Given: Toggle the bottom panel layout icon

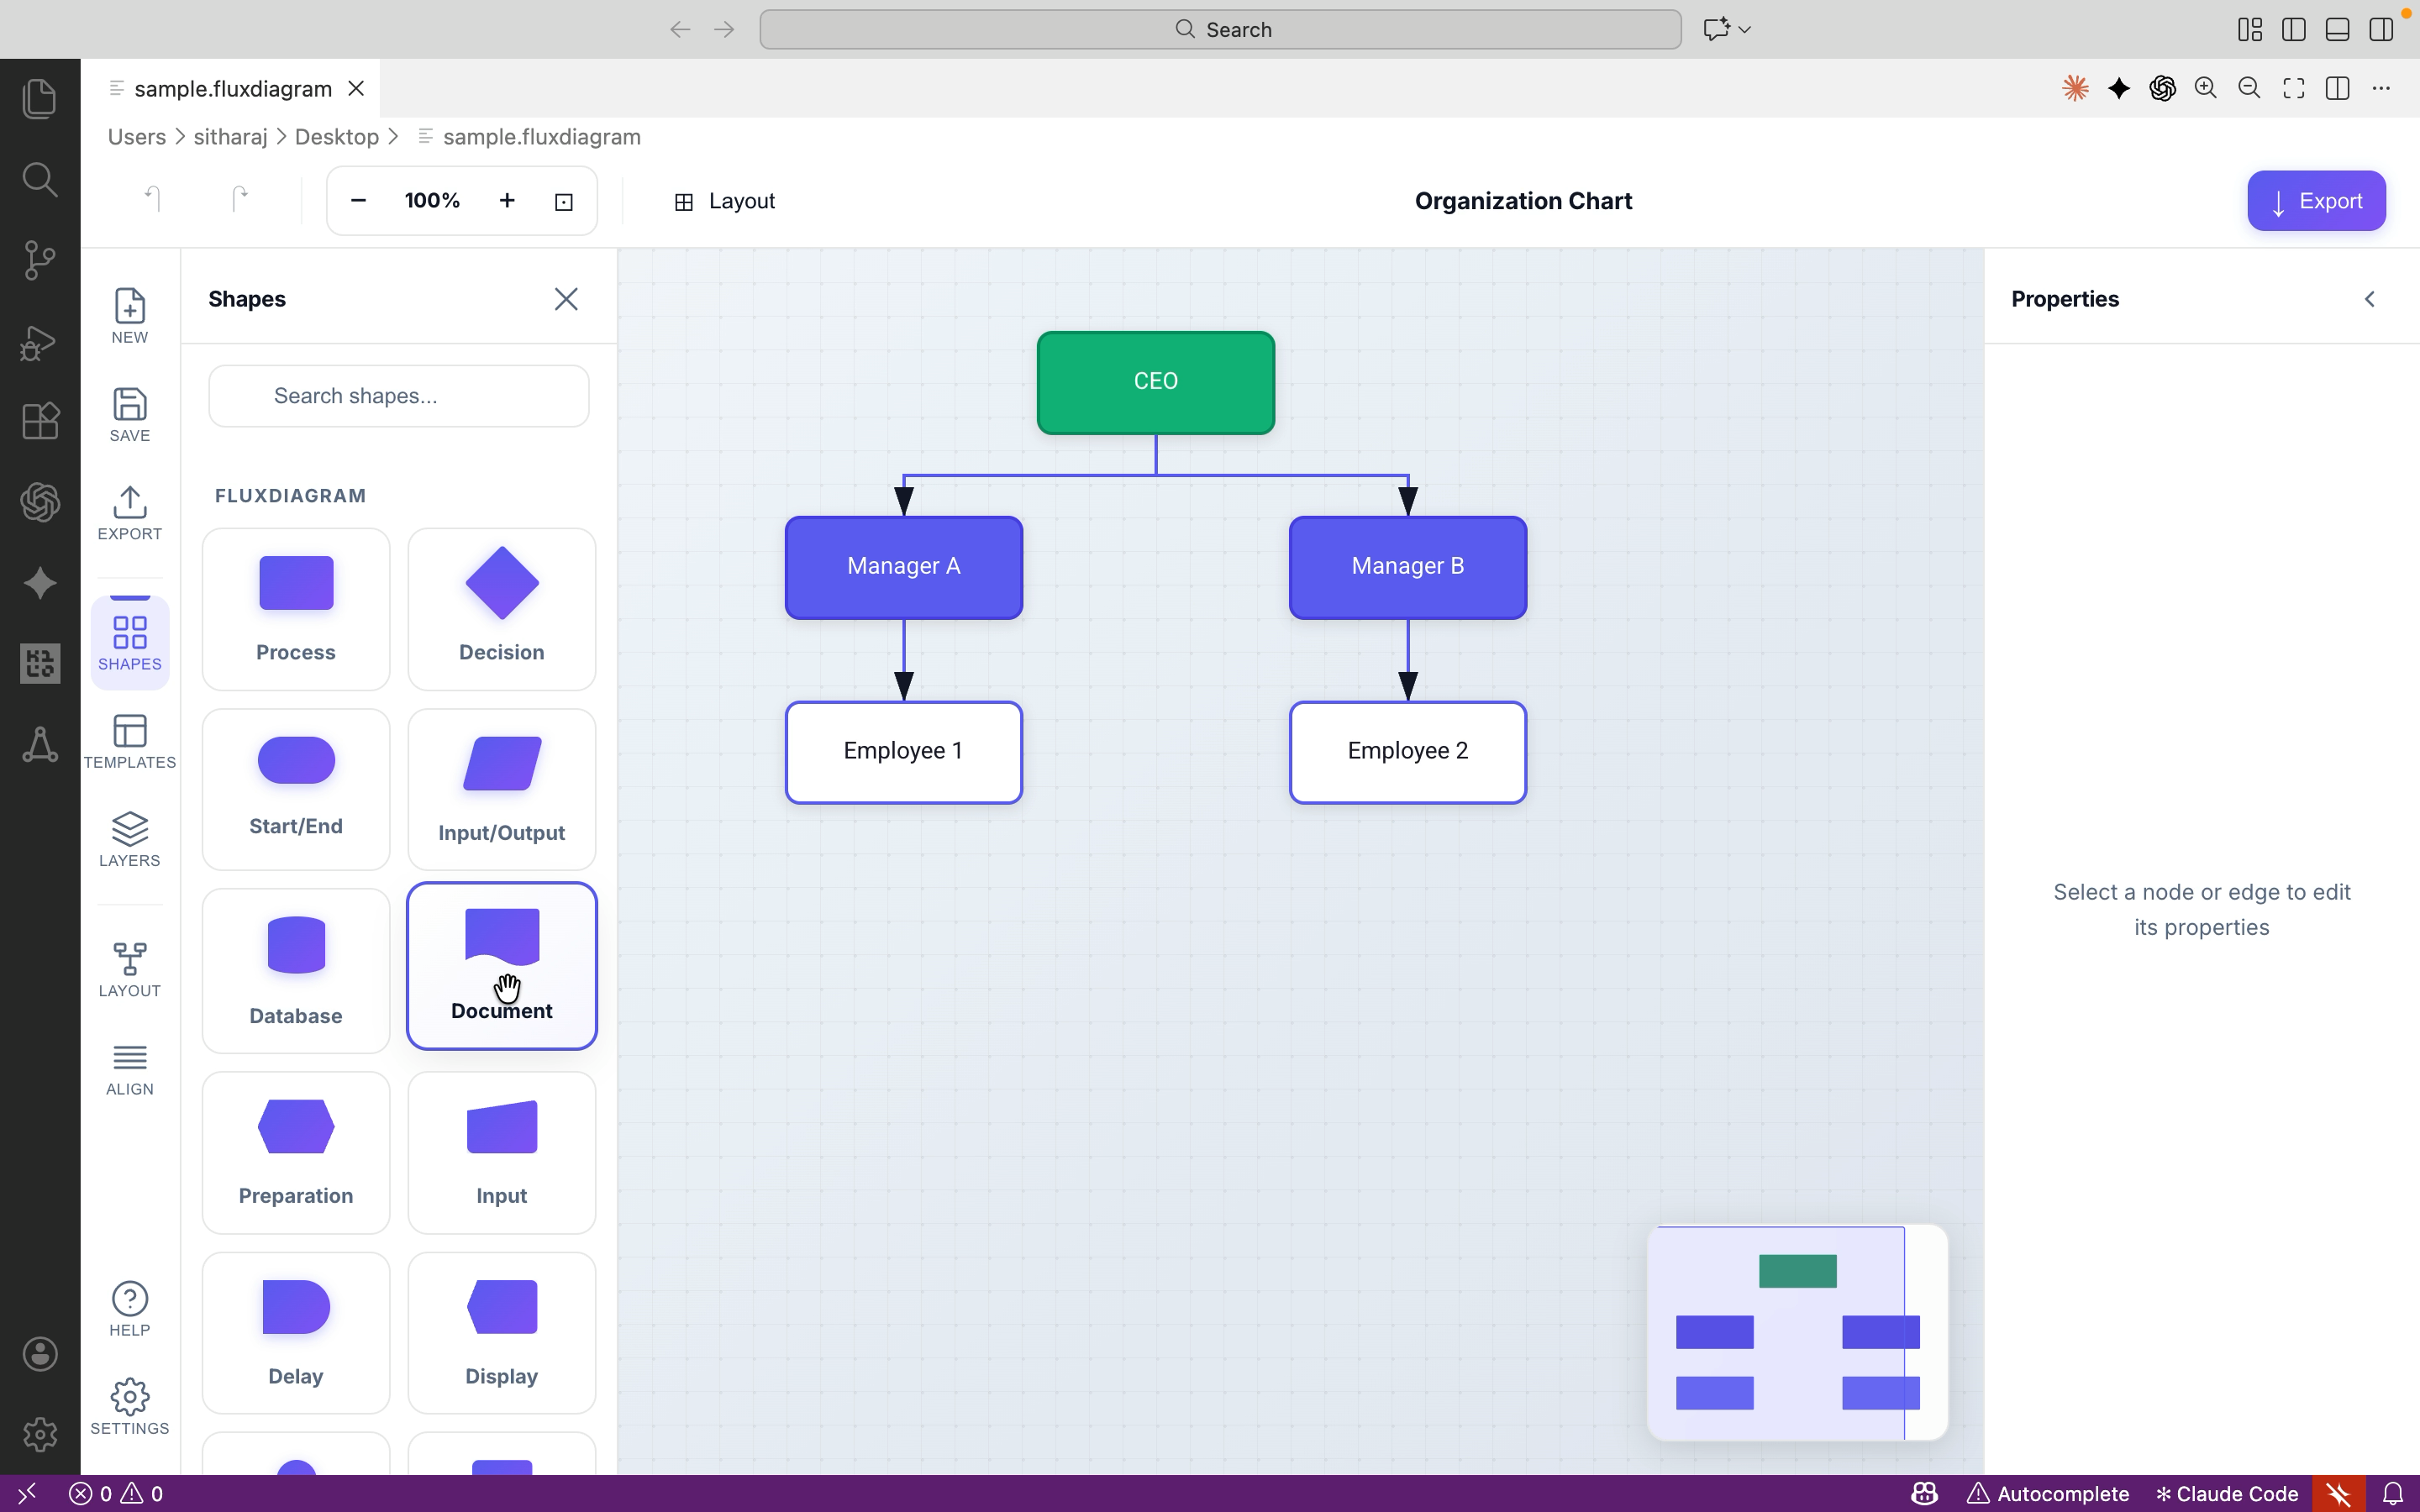Looking at the screenshot, I should coord(2337,29).
